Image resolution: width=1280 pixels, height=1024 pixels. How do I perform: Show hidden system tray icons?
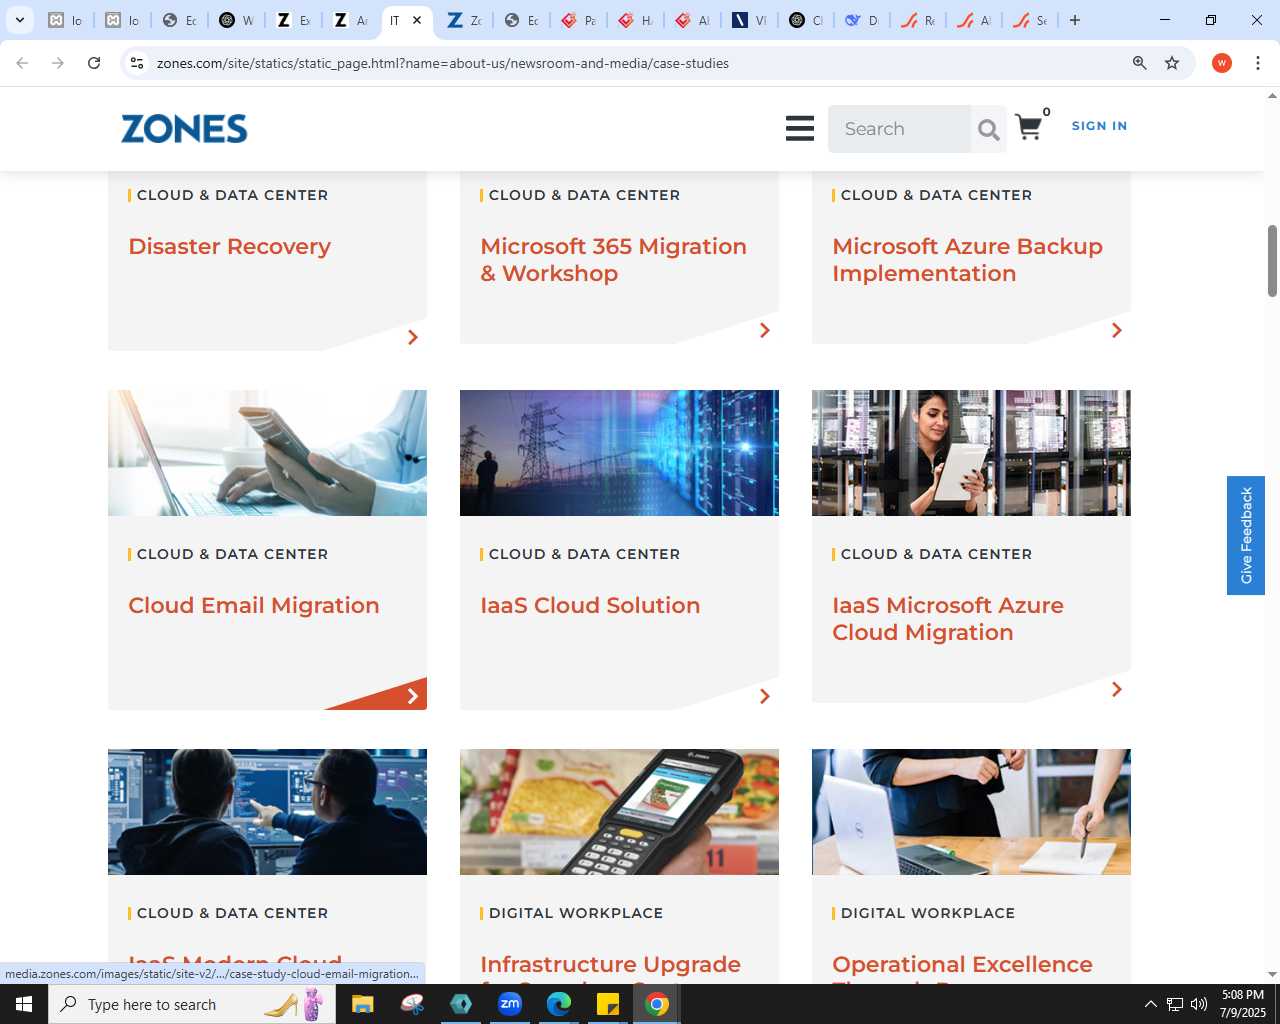coord(1150,1004)
